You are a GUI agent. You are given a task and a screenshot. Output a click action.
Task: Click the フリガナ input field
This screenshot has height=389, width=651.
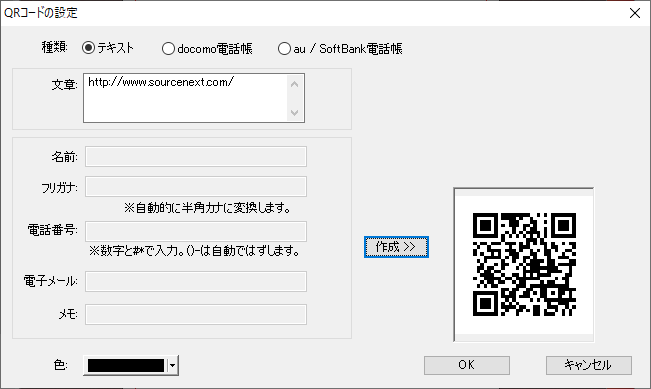[196, 186]
